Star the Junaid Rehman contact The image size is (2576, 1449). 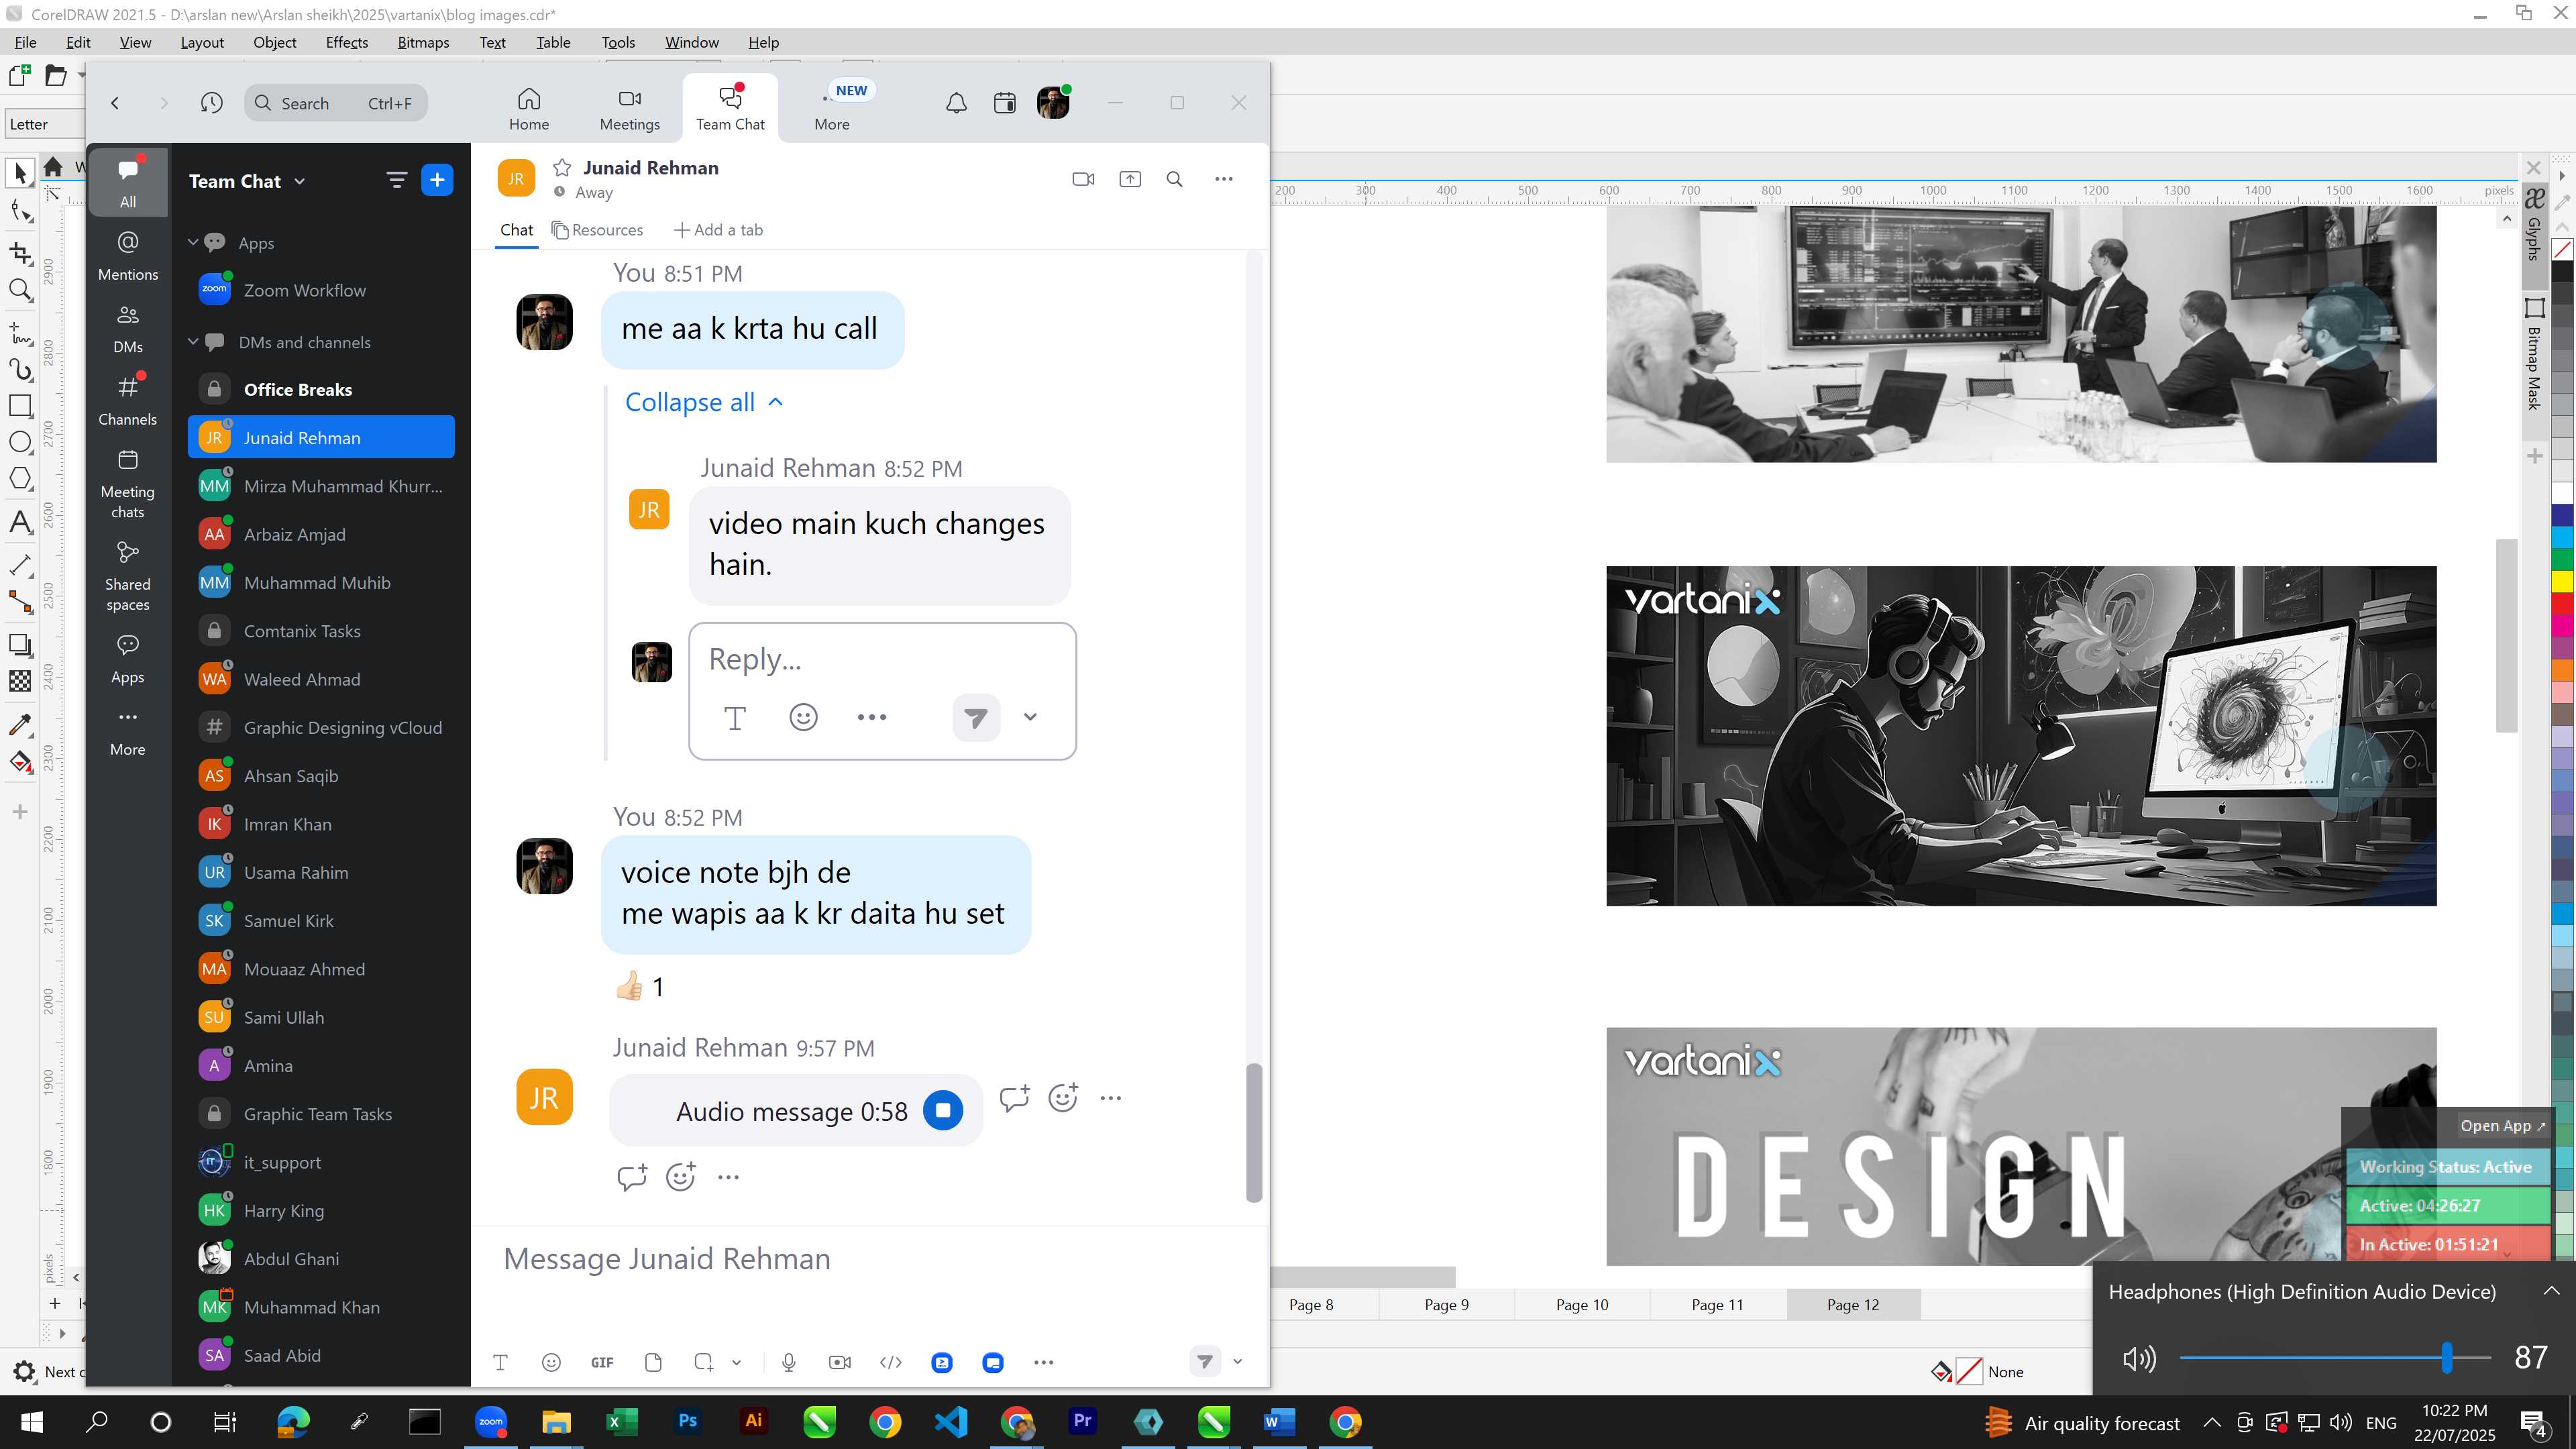562,168
